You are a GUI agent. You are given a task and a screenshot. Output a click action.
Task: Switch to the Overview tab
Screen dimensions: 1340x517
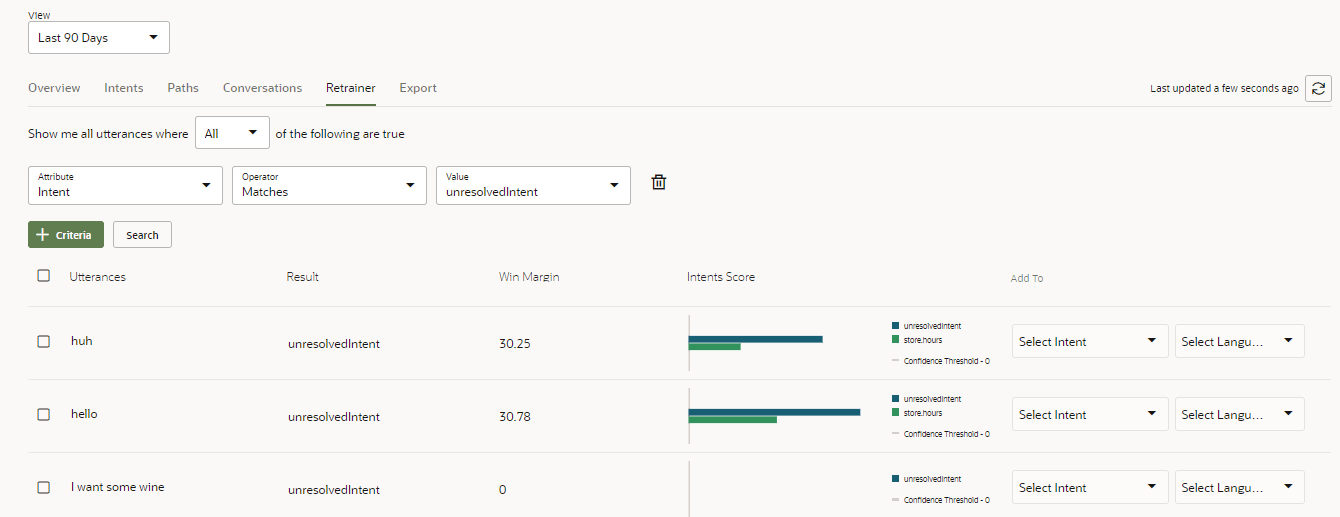pyautogui.click(x=54, y=88)
